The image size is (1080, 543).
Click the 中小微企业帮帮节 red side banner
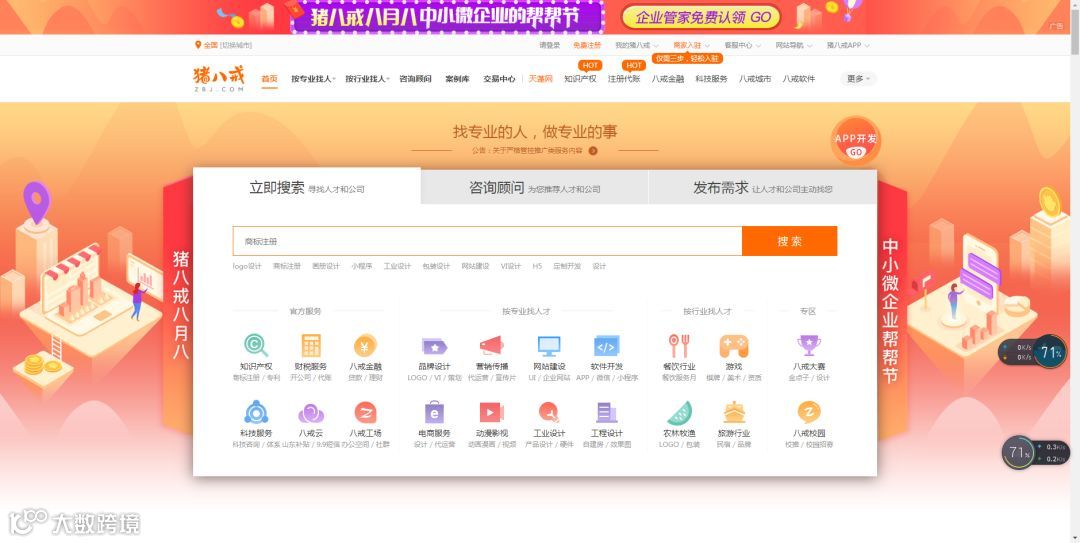pyautogui.click(x=890, y=310)
